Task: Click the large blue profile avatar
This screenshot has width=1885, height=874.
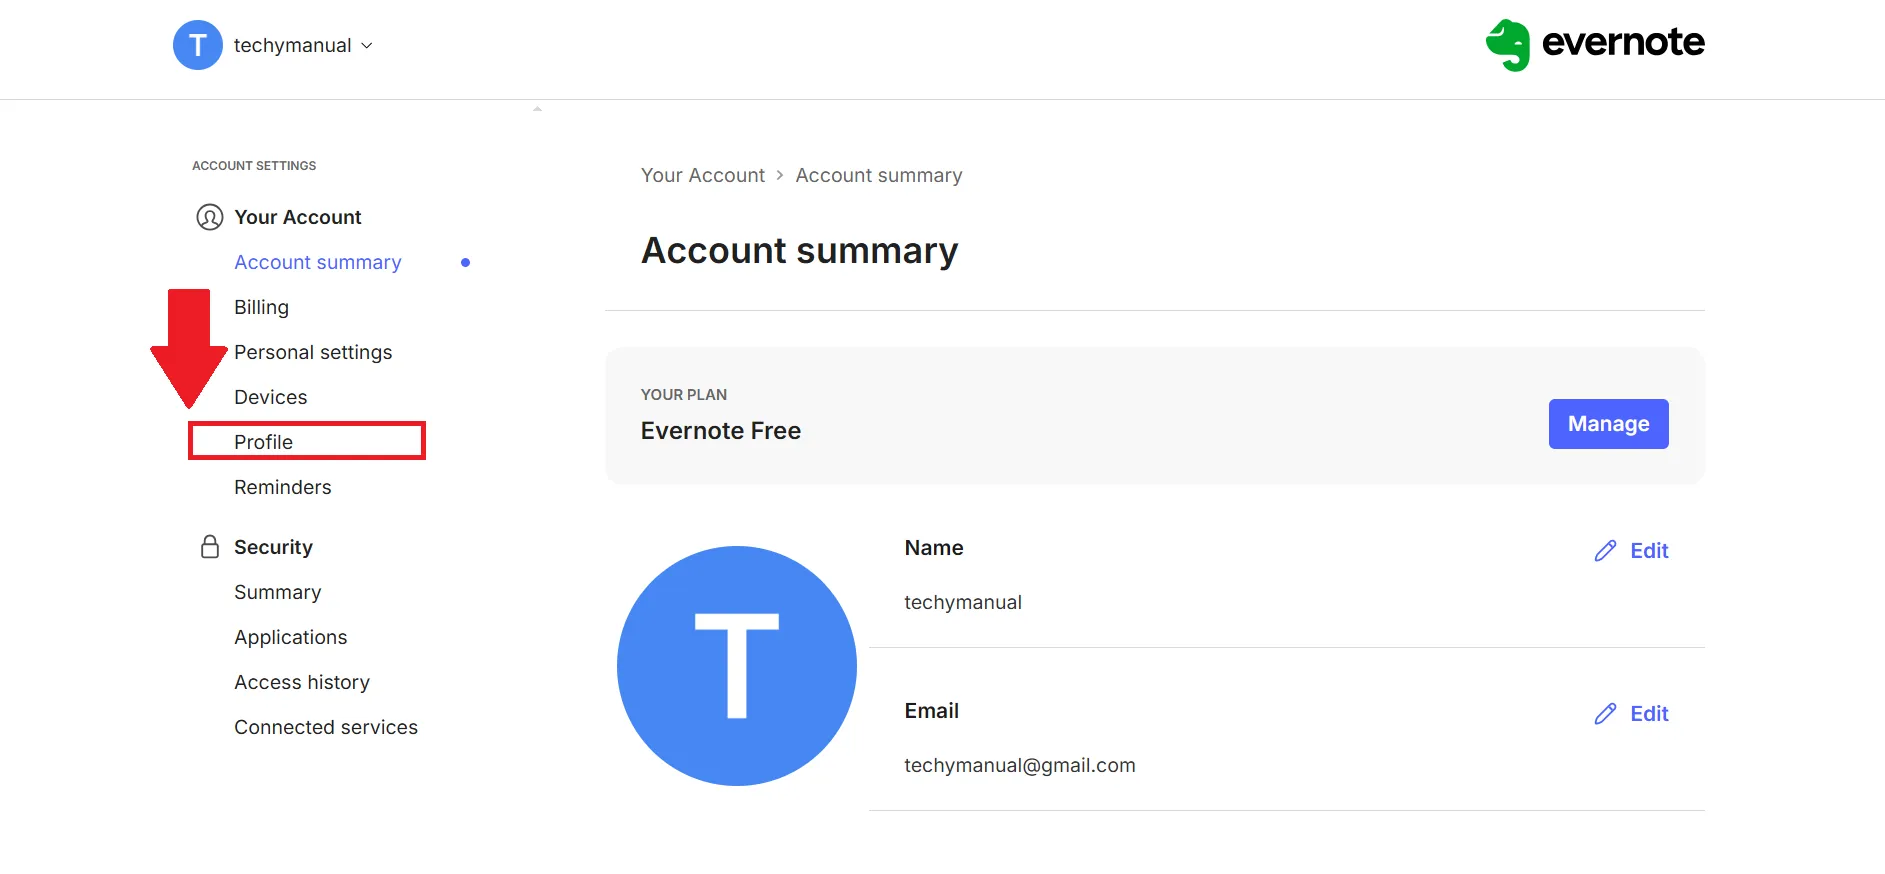Action: pyautogui.click(x=737, y=665)
